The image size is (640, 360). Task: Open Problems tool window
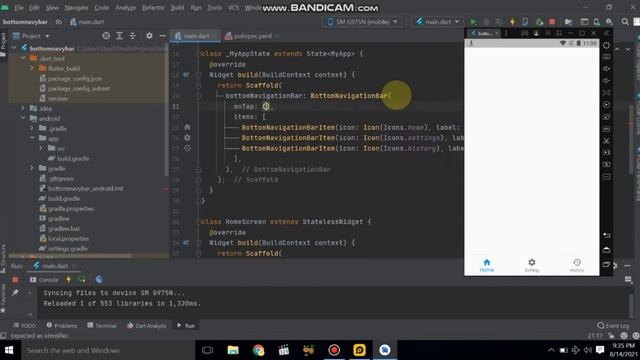(62, 326)
